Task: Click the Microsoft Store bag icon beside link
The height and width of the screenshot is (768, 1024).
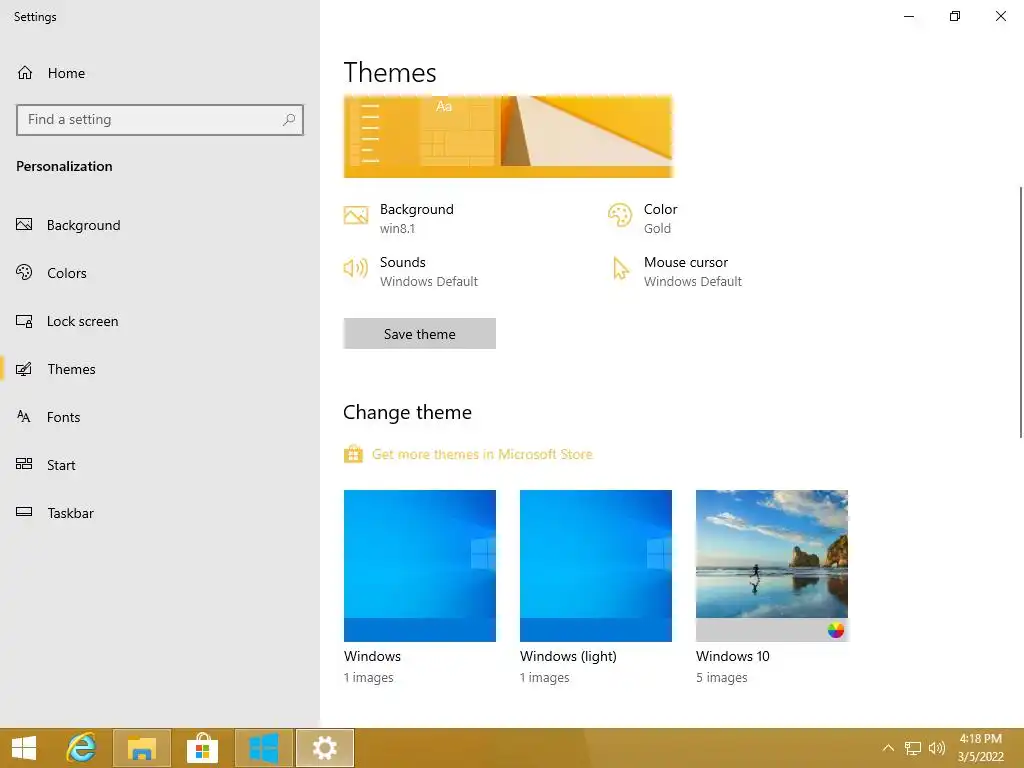Action: pos(353,453)
